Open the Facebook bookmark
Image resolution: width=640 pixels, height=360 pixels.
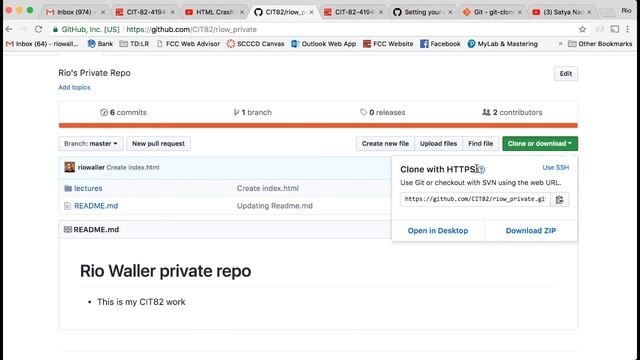coord(440,44)
